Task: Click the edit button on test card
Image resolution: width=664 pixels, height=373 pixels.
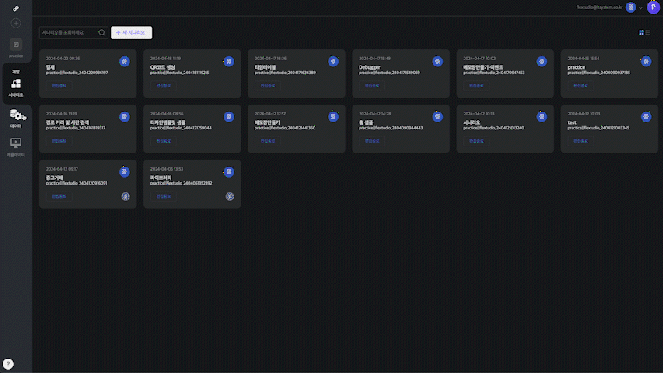Action: (x=580, y=141)
